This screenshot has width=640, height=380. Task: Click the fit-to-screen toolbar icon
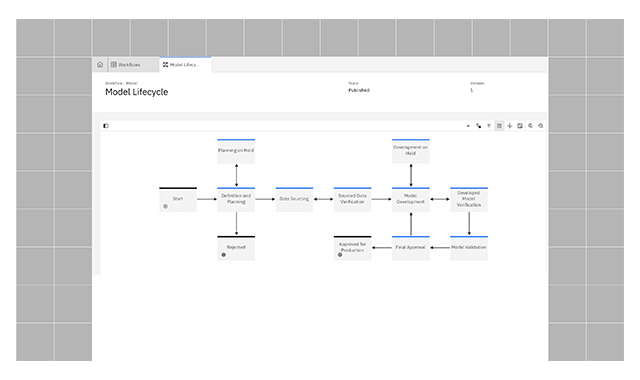520,126
